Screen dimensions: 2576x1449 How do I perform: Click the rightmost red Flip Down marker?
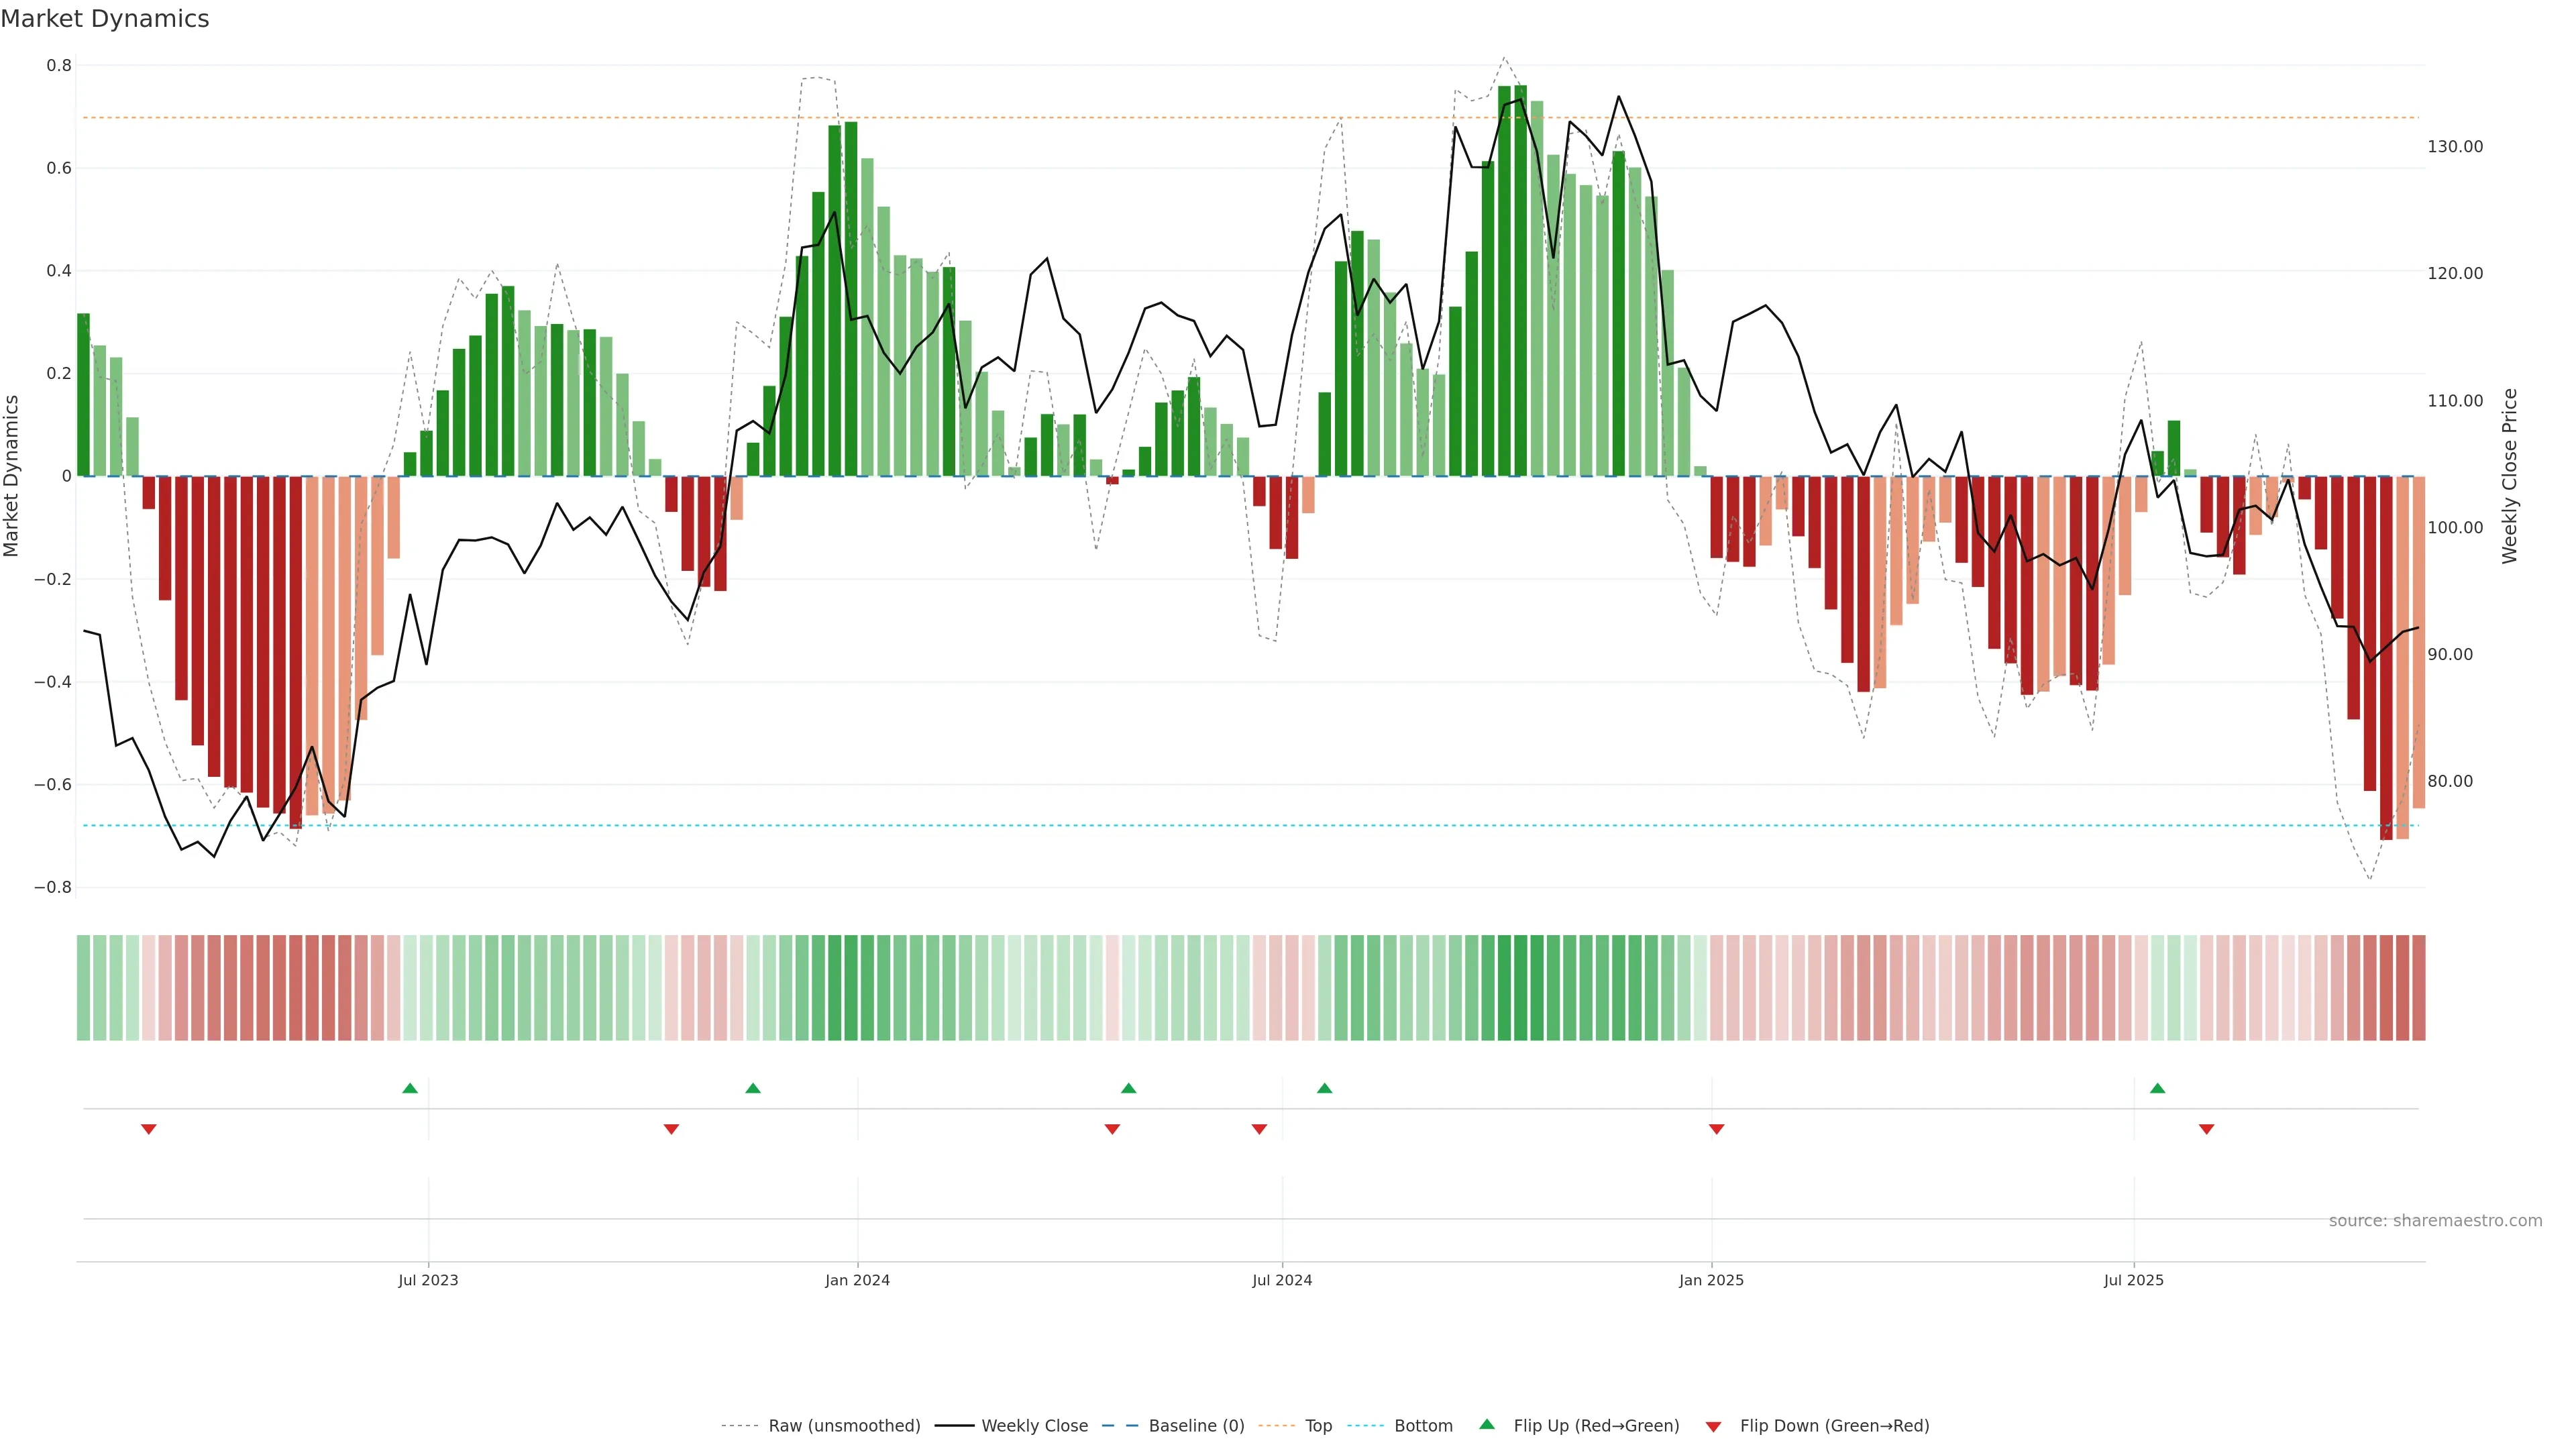(x=2206, y=1129)
